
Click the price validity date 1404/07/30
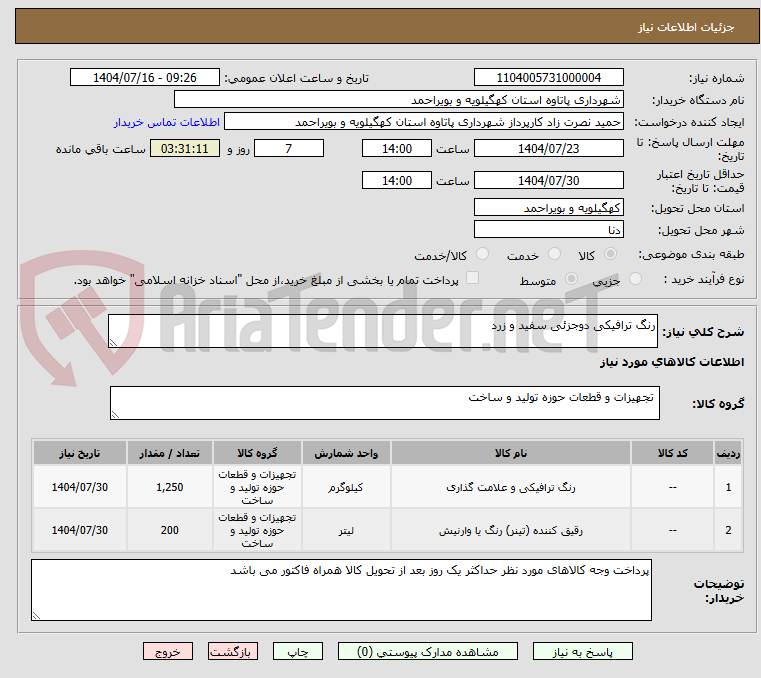pos(548,181)
